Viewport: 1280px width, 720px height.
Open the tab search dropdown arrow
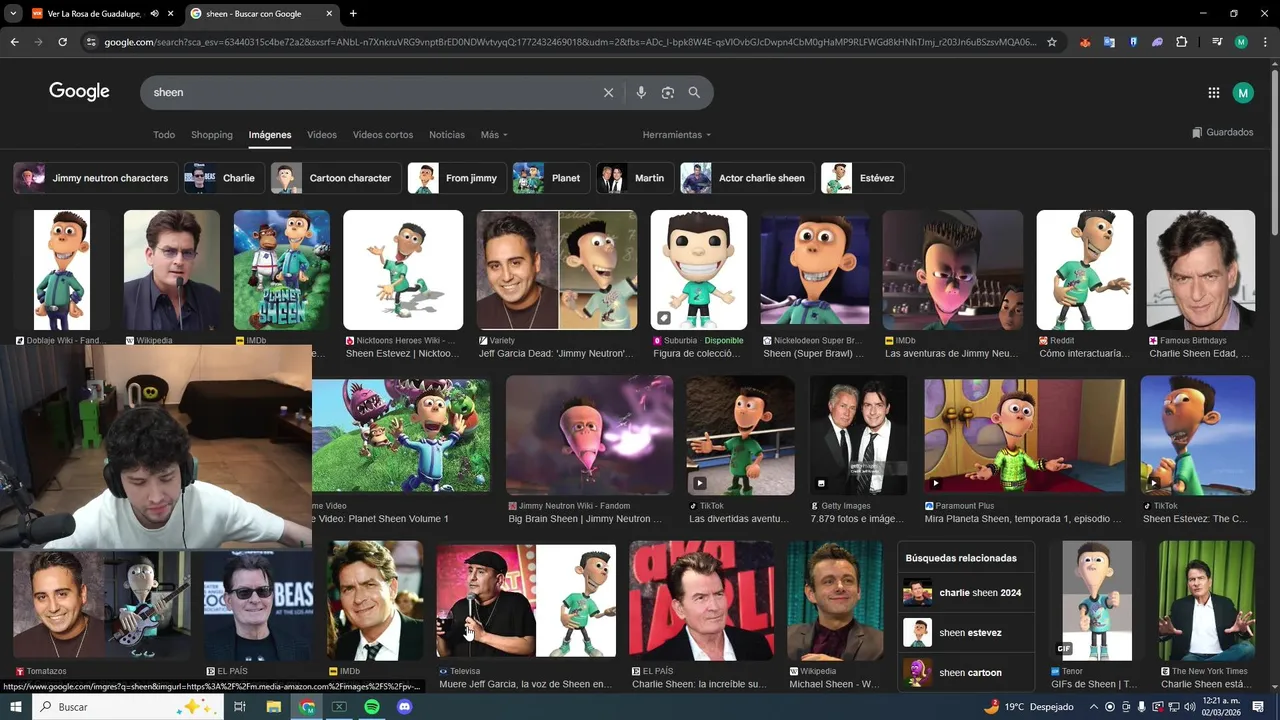tap(12, 14)
